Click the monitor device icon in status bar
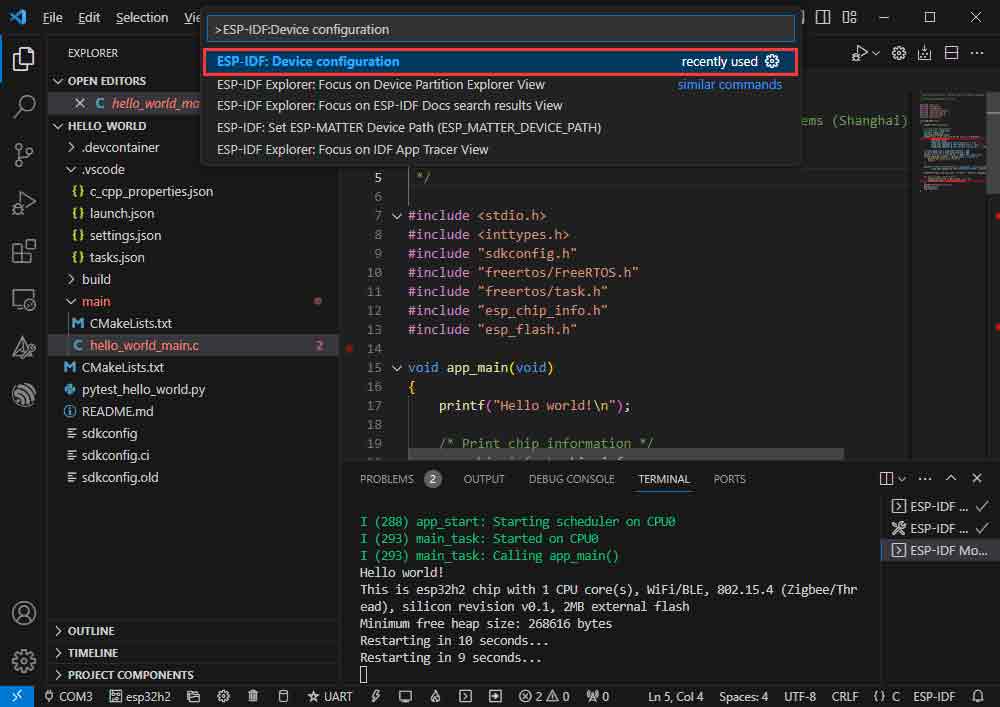 (x=406, y=697)
